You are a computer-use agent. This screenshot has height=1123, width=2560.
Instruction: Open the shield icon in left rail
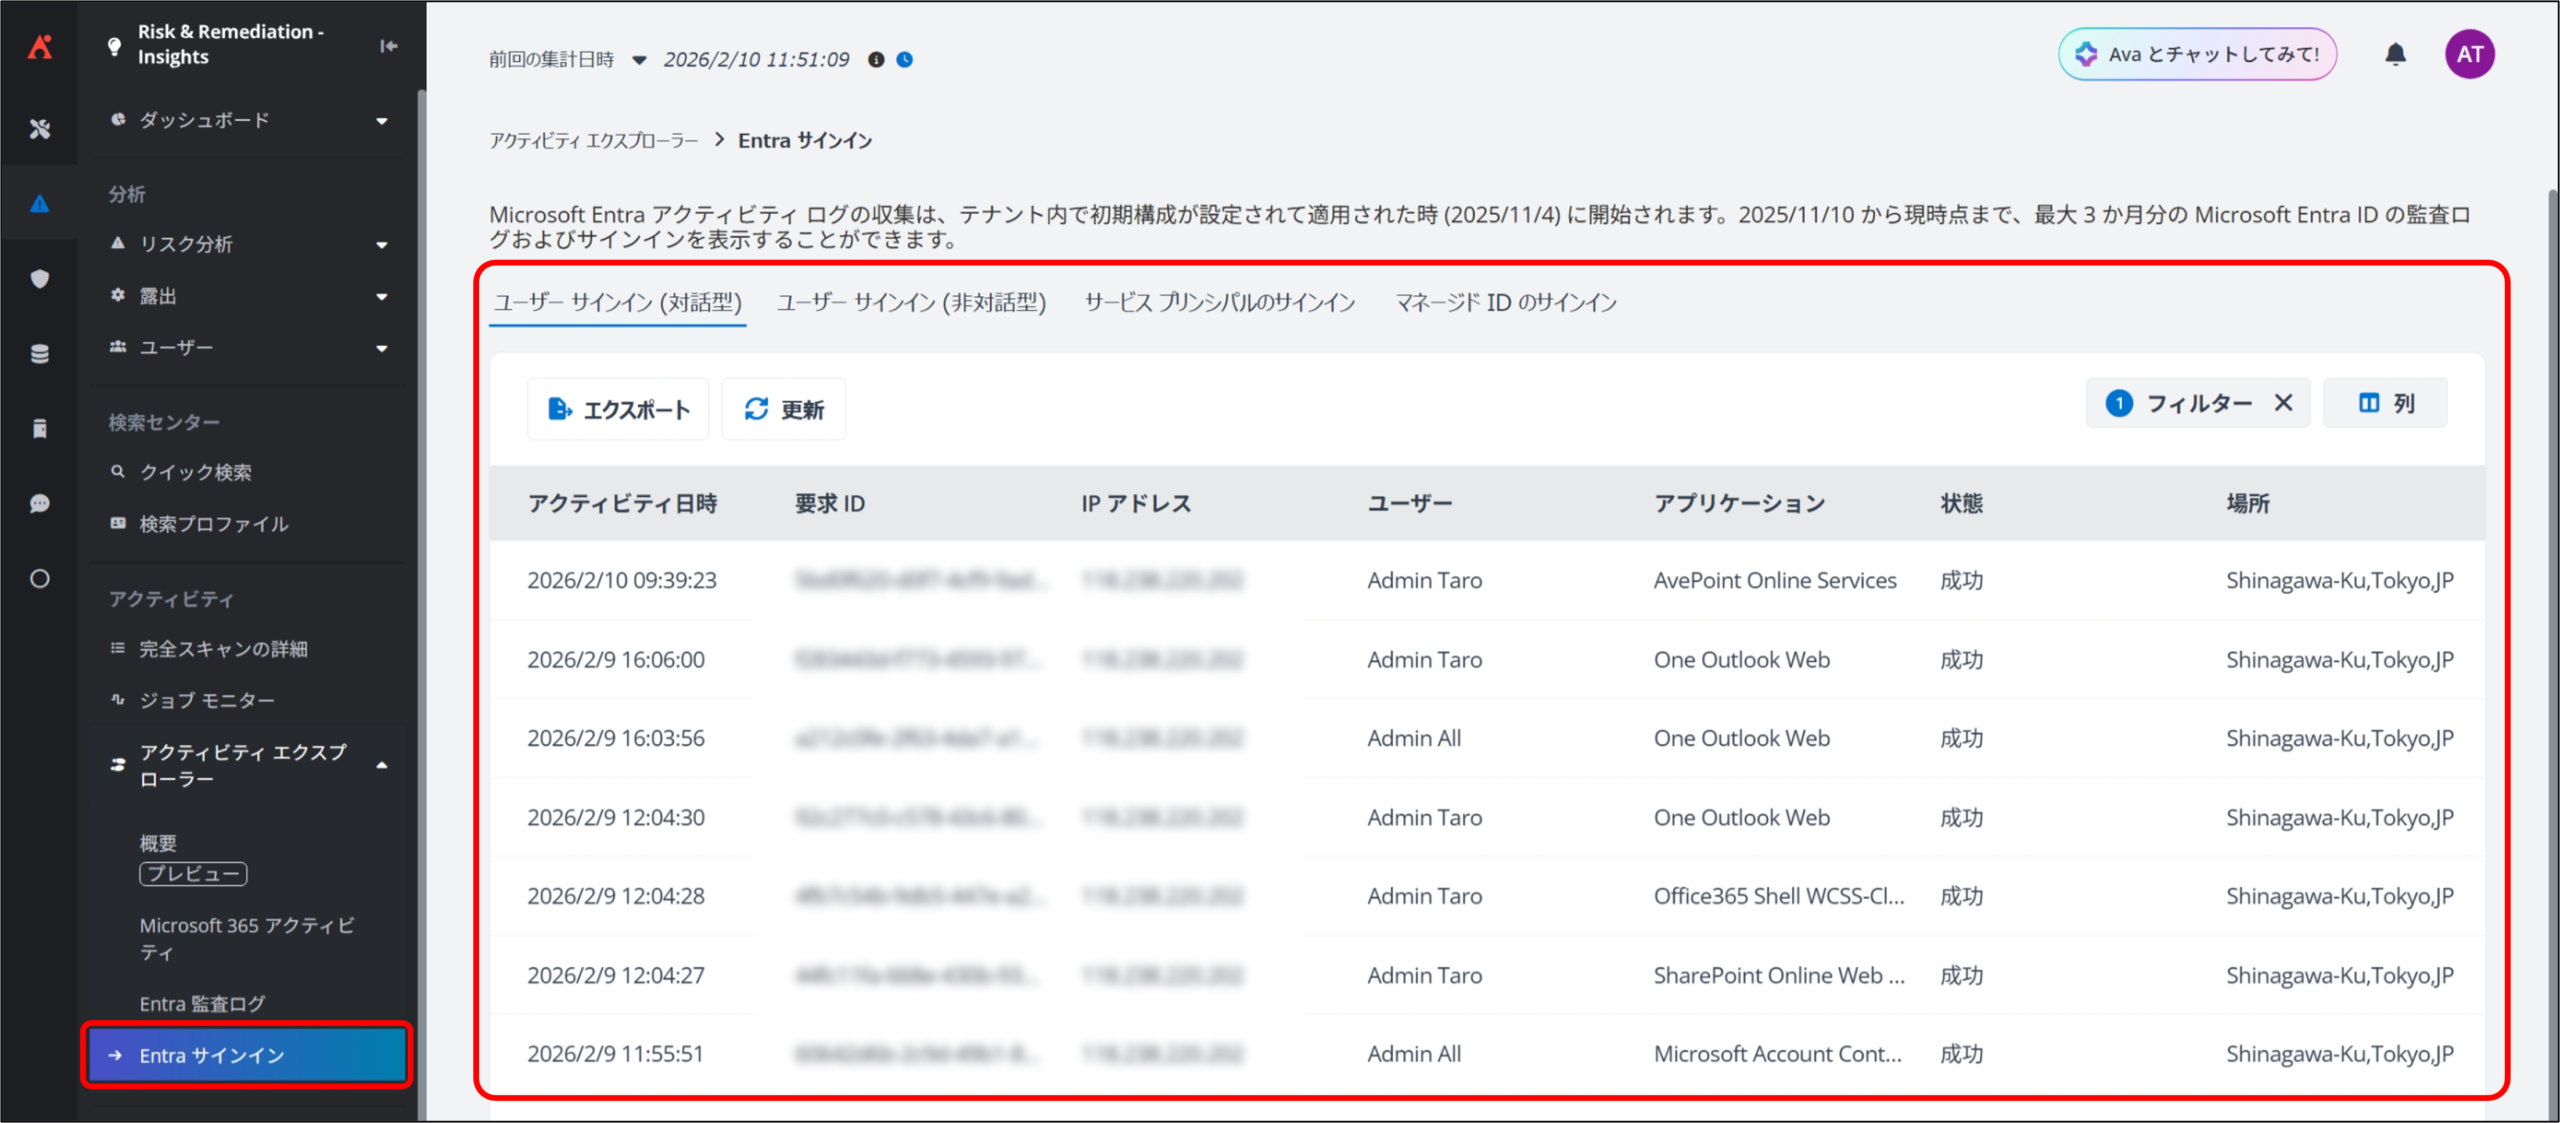pyautogui.click(x=39, y=279)
